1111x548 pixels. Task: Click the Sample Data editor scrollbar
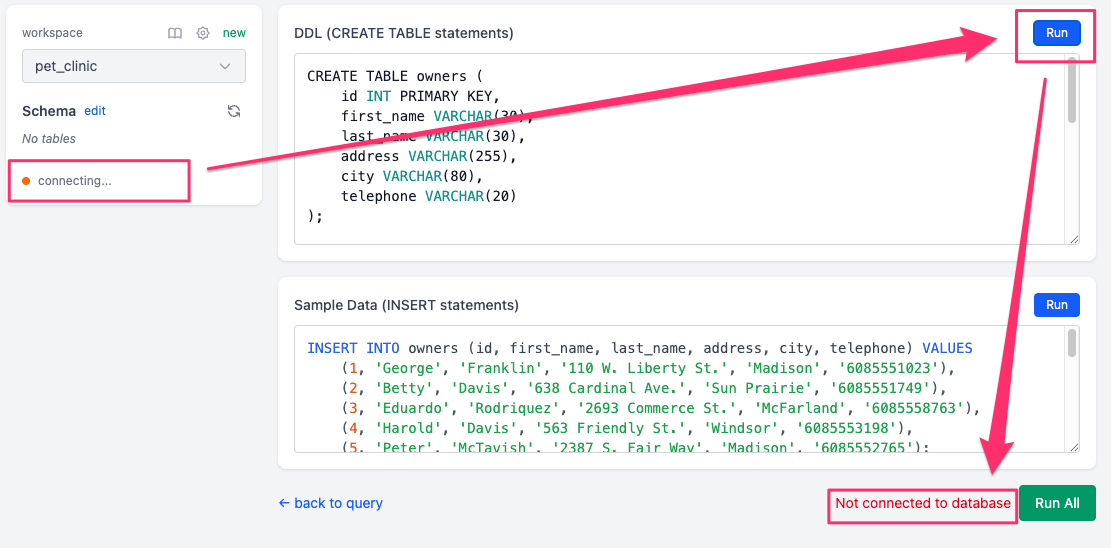click(1072, 344)
